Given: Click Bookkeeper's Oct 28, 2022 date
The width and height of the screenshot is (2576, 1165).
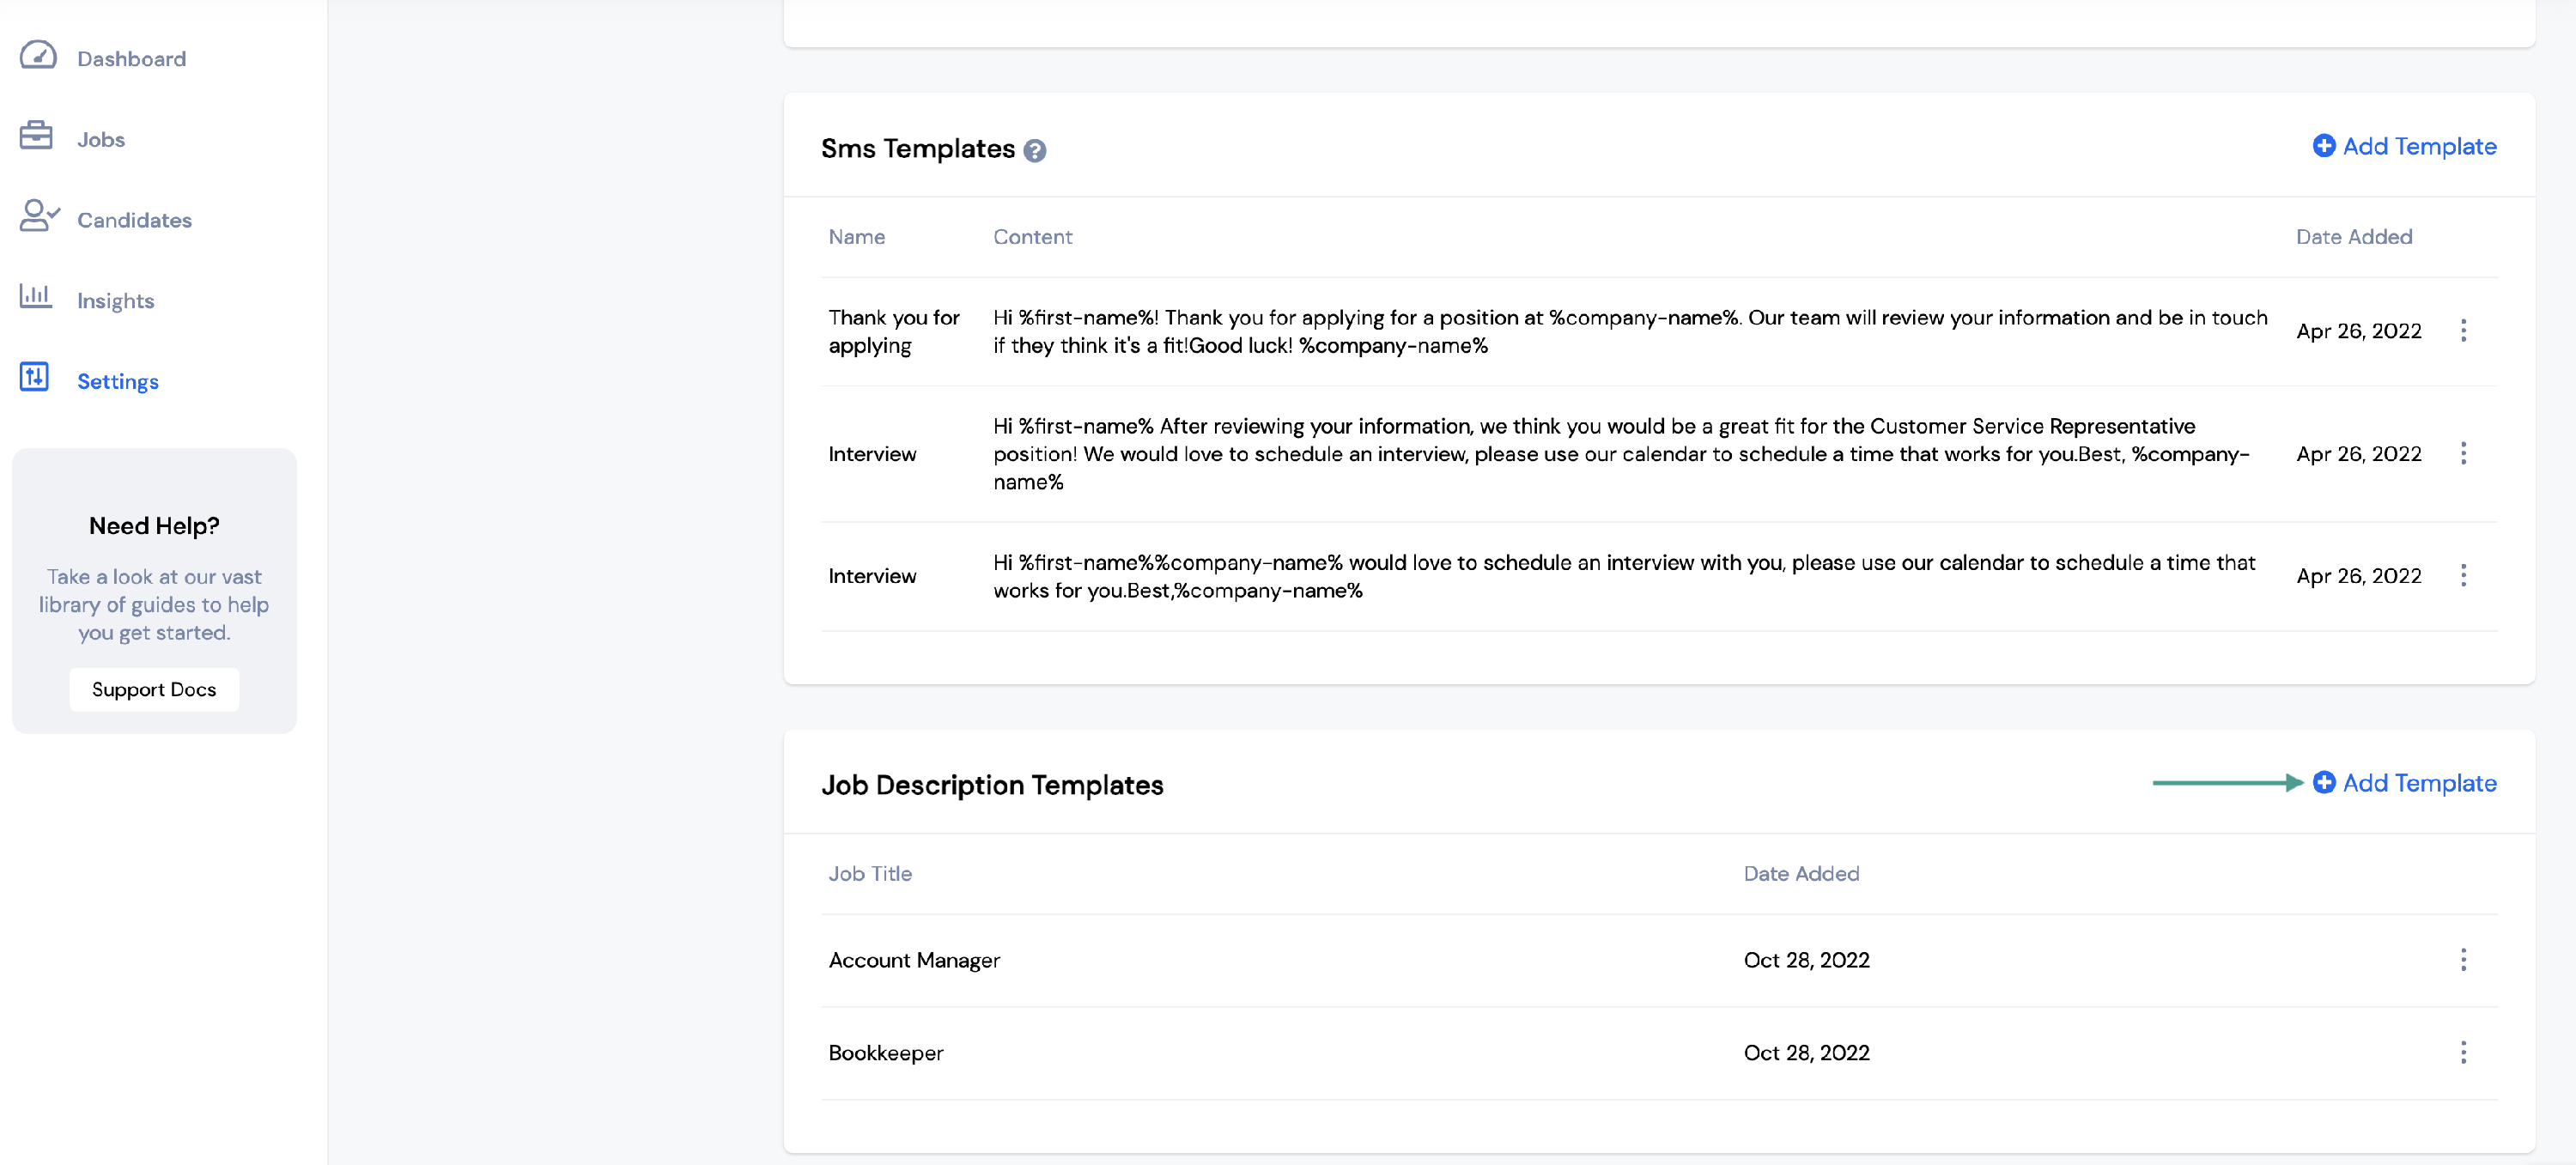Looking at the screenshot, I should [1806, 1053].
